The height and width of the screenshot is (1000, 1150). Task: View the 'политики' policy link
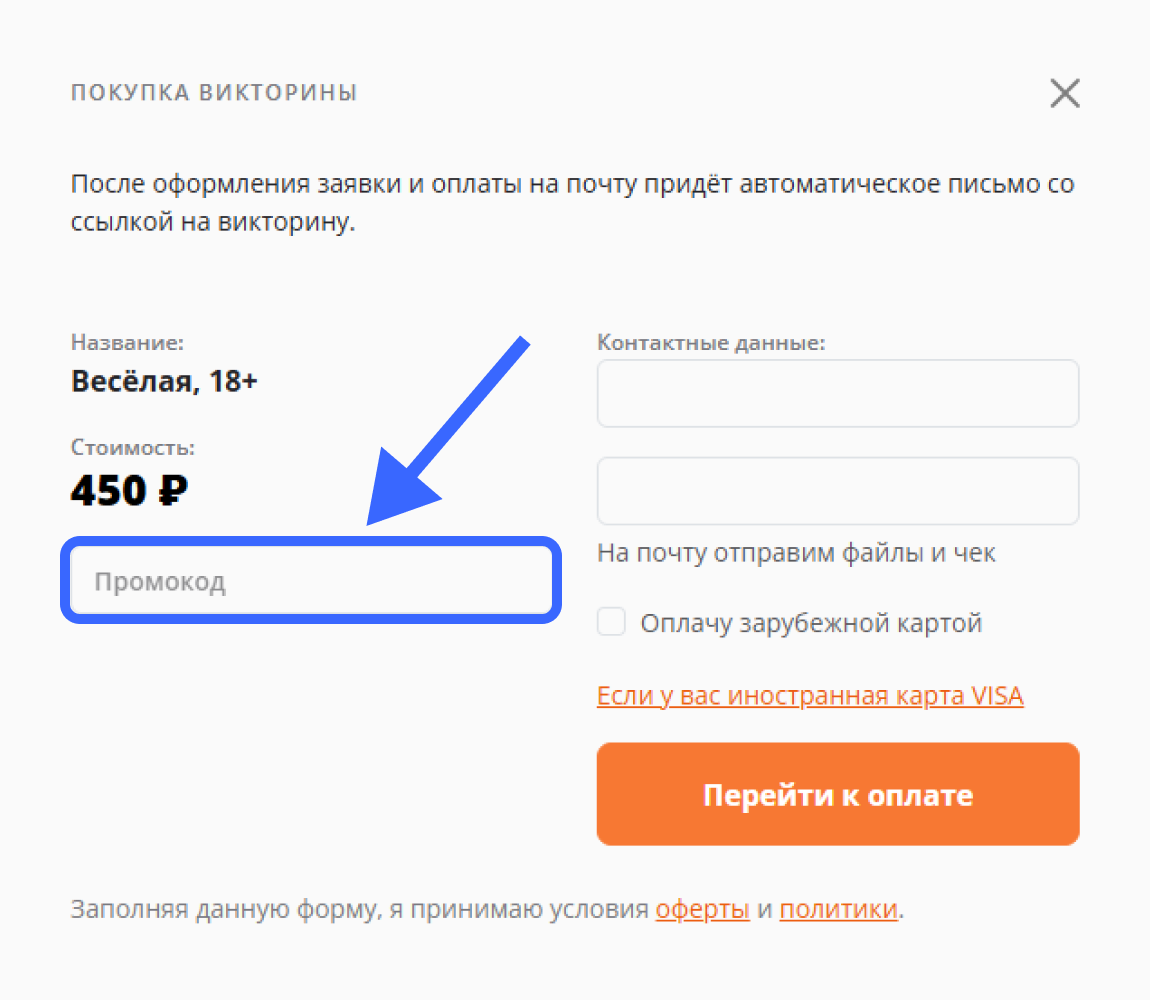838,910
